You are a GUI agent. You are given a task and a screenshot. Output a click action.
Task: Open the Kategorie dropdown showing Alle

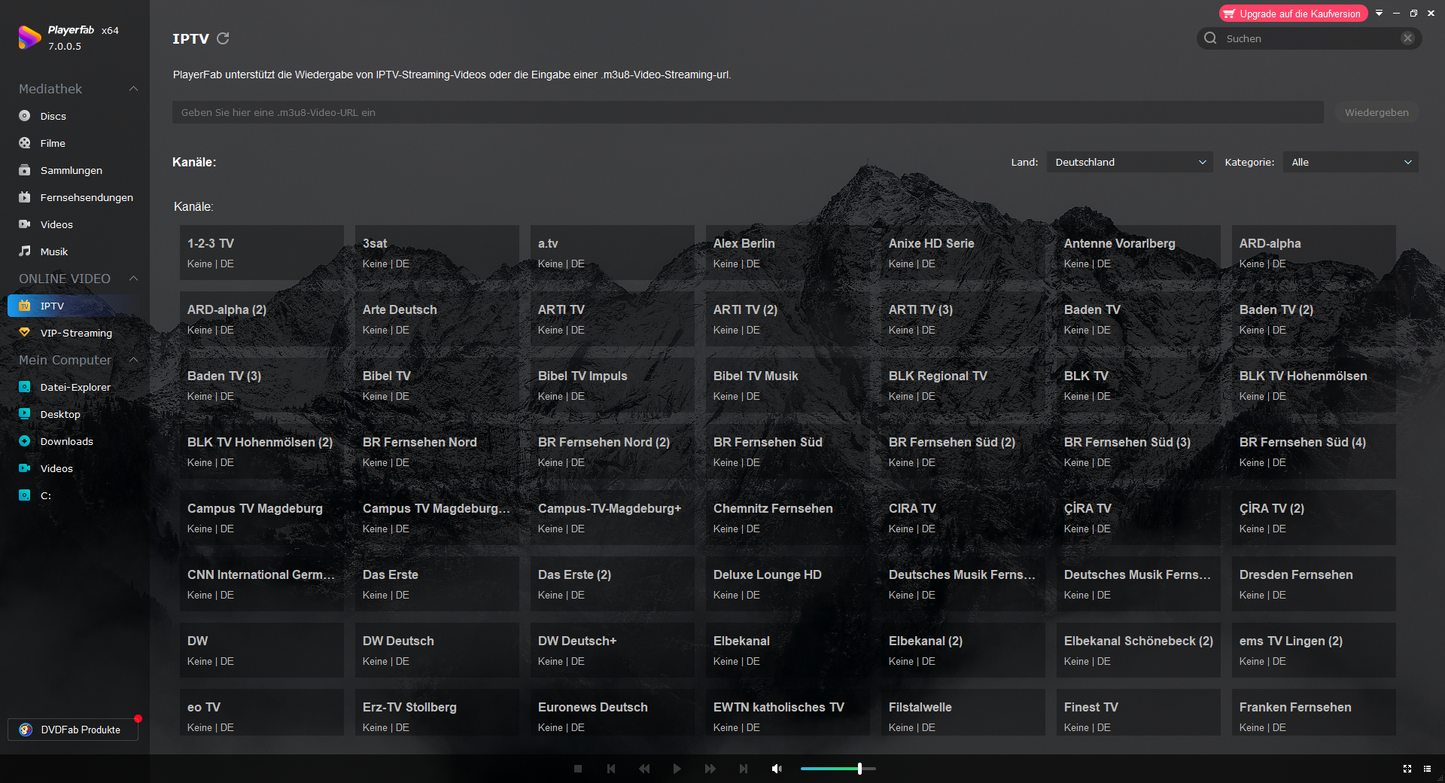1351,162
